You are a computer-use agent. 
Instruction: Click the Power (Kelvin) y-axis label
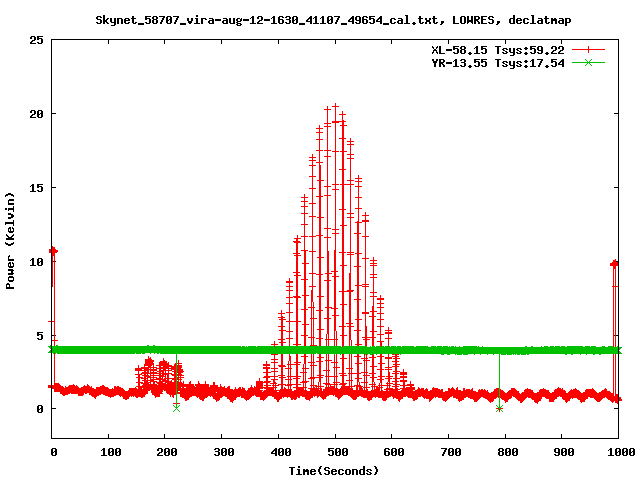10,241
